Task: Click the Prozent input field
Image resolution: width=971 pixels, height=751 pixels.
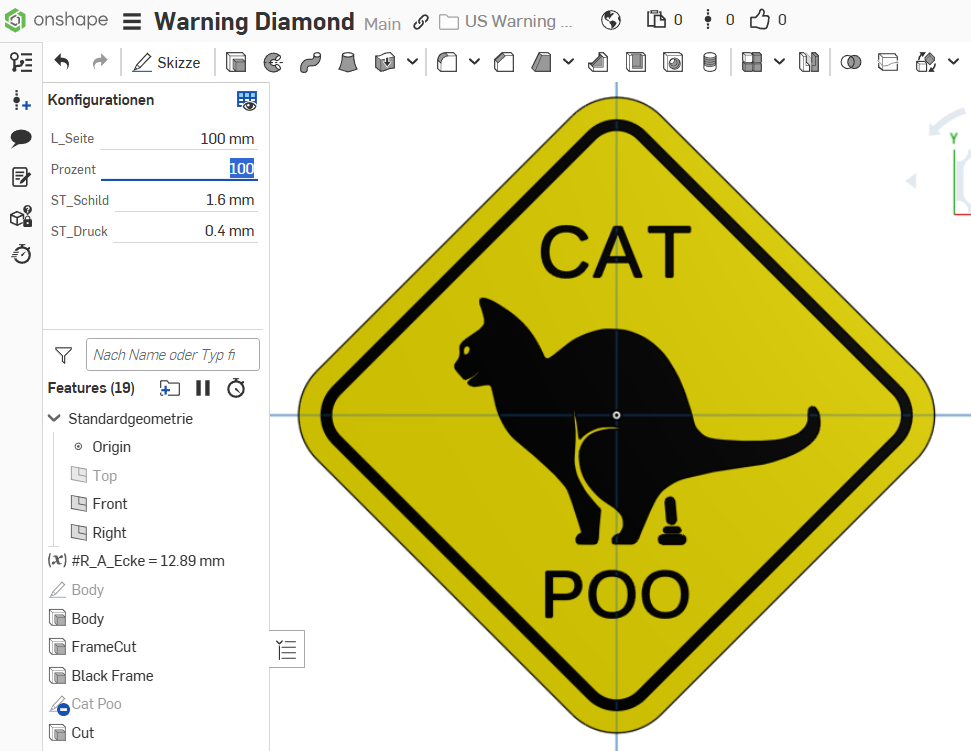Action: (179, 169)
